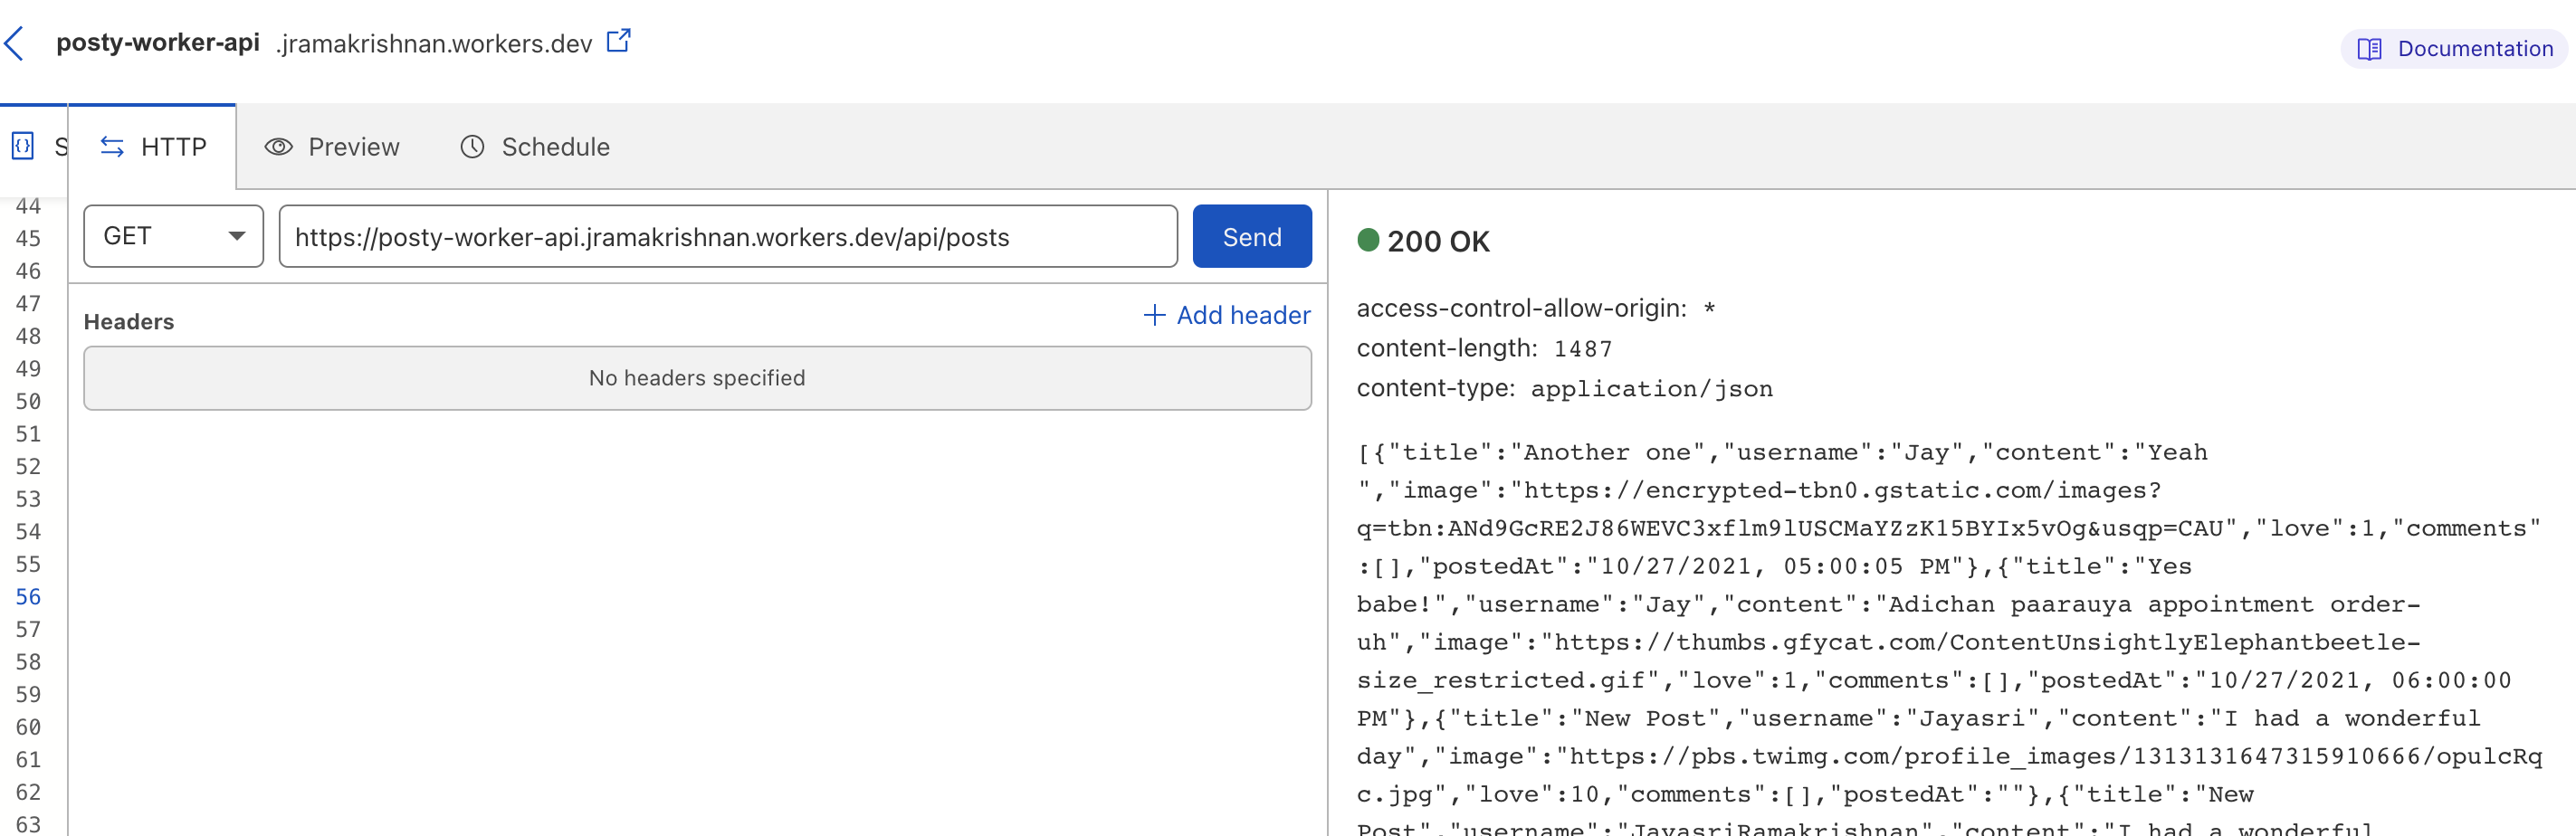Open the GET method dropdown
This screenshot has height=836, width=2576.
click(174, 236)
